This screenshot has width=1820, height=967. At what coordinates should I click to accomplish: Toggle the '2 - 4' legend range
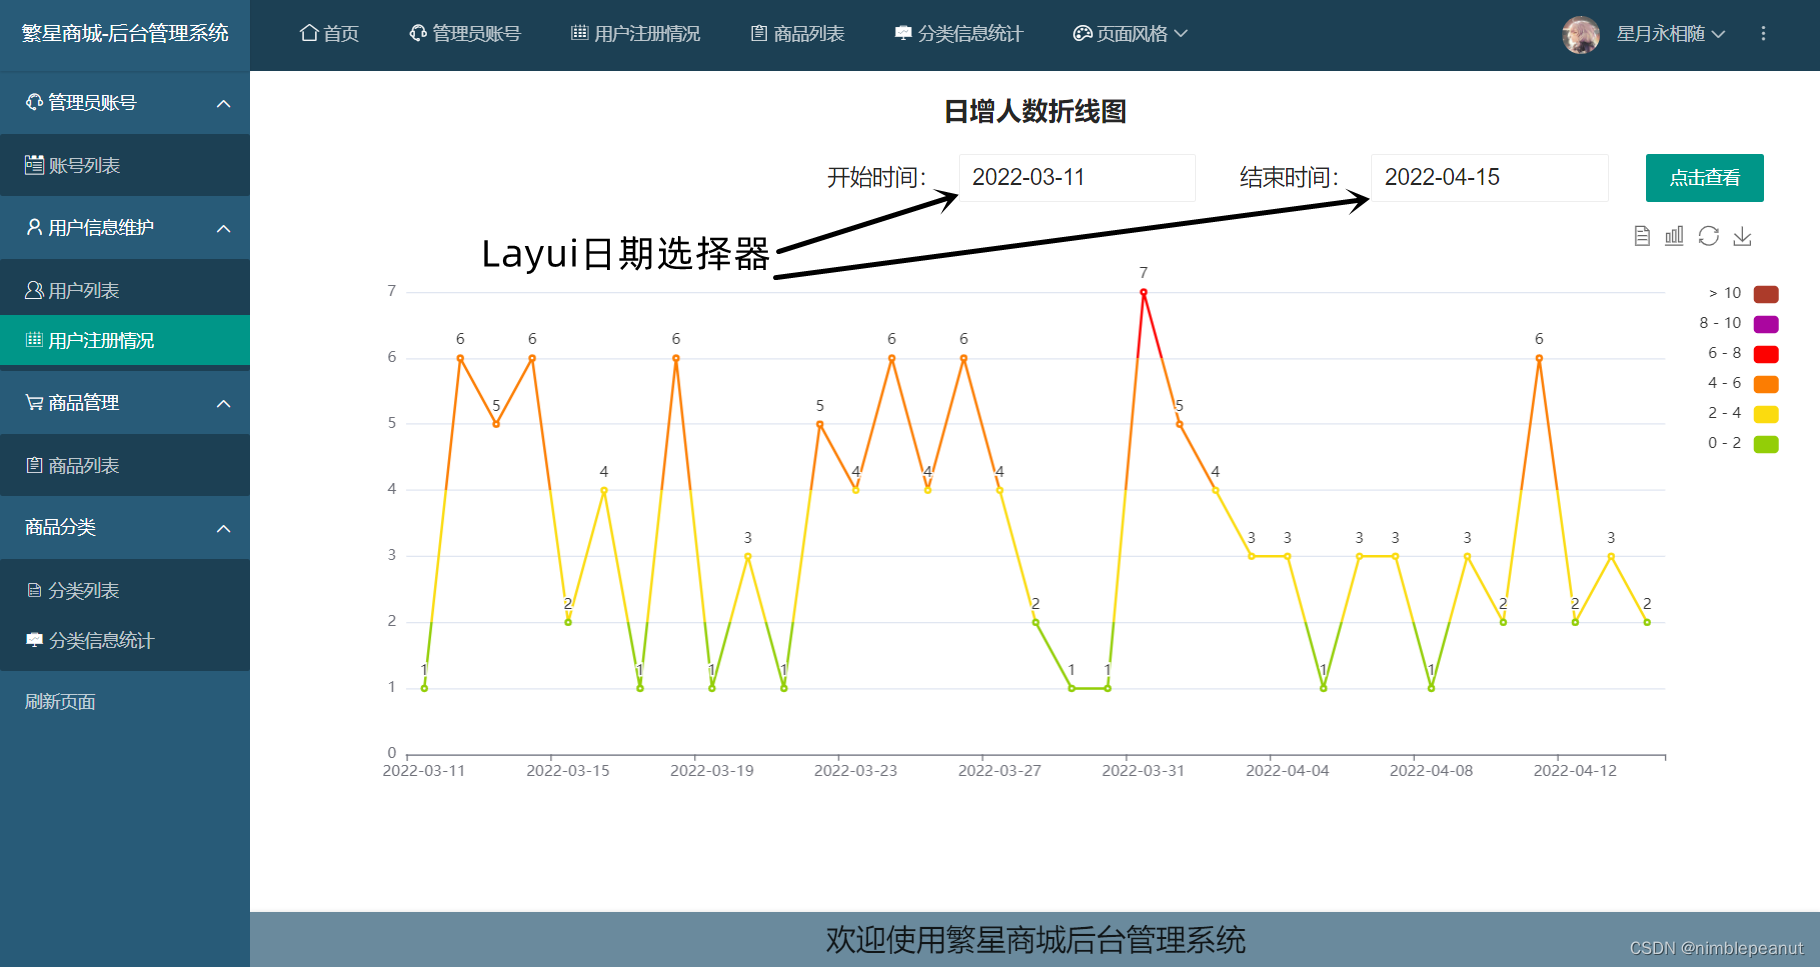point(1743,413)
